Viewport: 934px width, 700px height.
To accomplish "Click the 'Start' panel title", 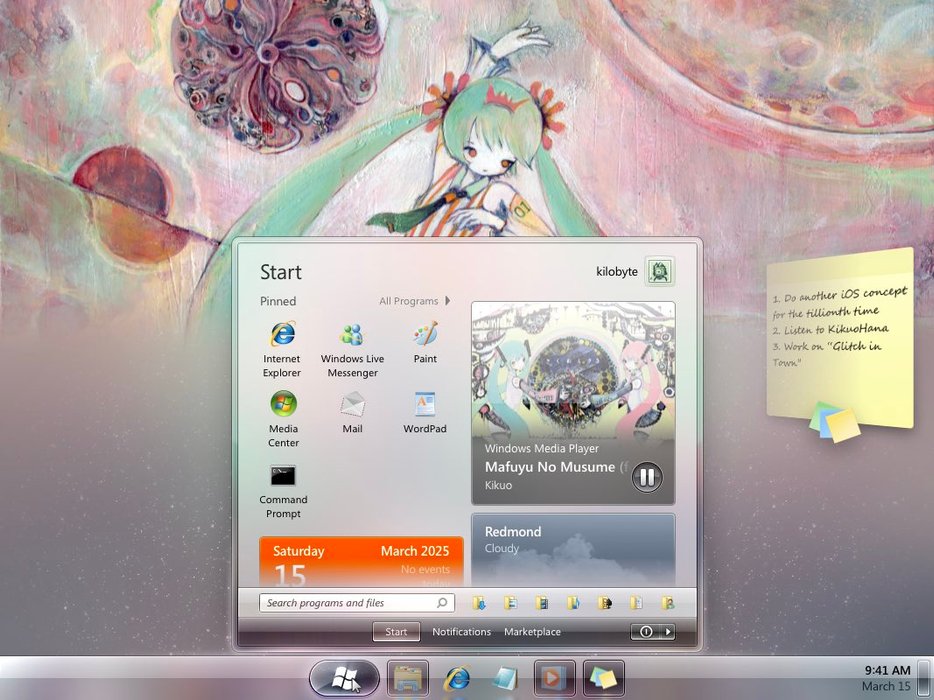I will [x=281, y=272].
